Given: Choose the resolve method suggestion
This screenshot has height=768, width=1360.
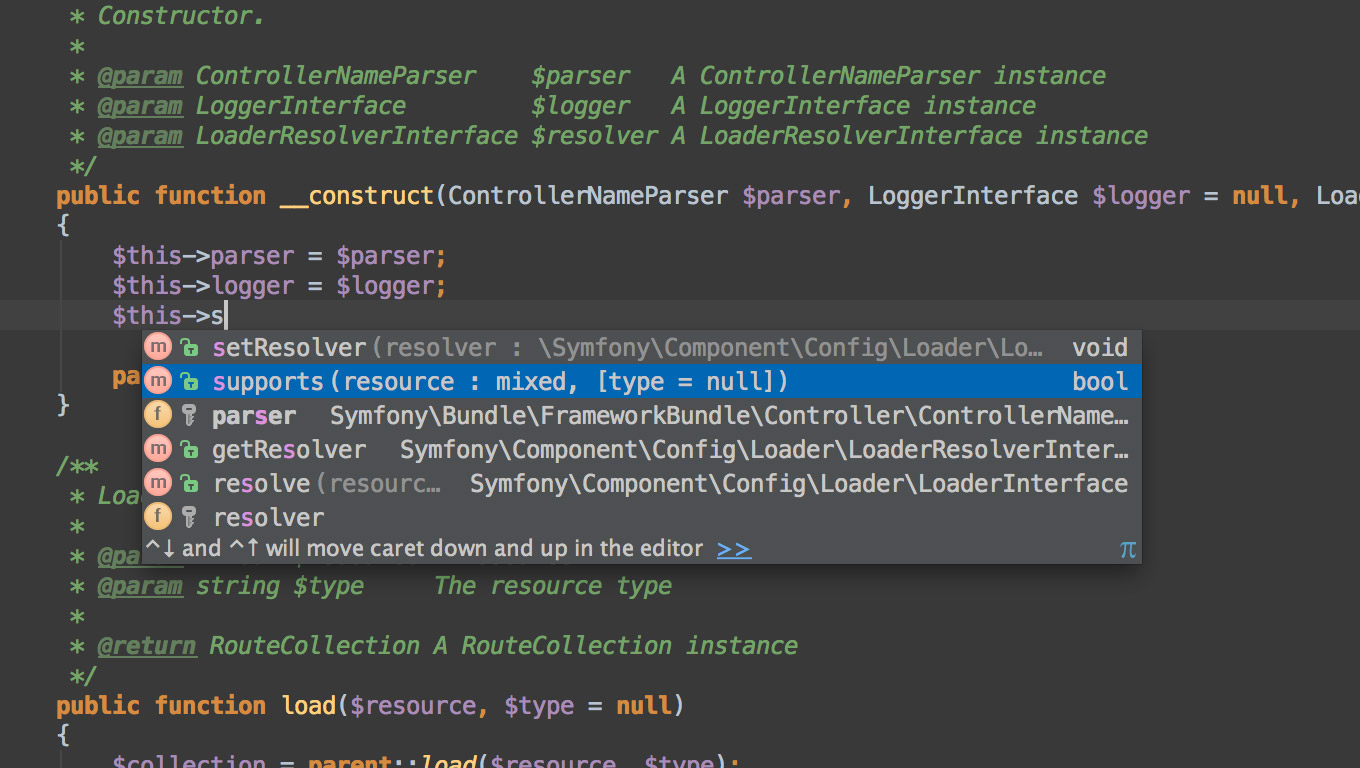Looking at the screenshot, I should click(x=641, y=483).
